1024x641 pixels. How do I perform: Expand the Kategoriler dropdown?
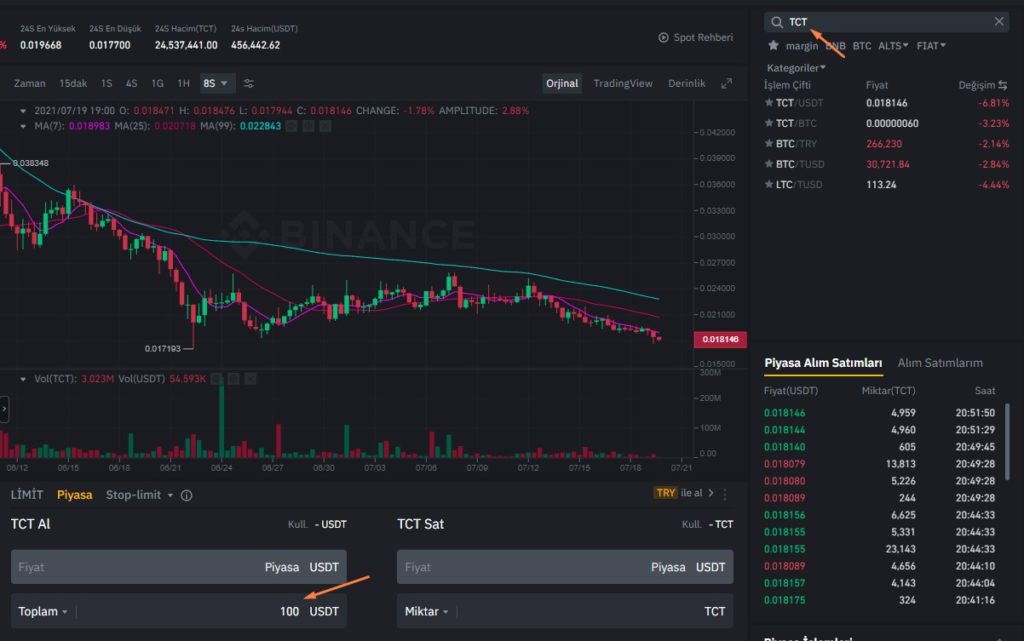[x=796, y=68]
